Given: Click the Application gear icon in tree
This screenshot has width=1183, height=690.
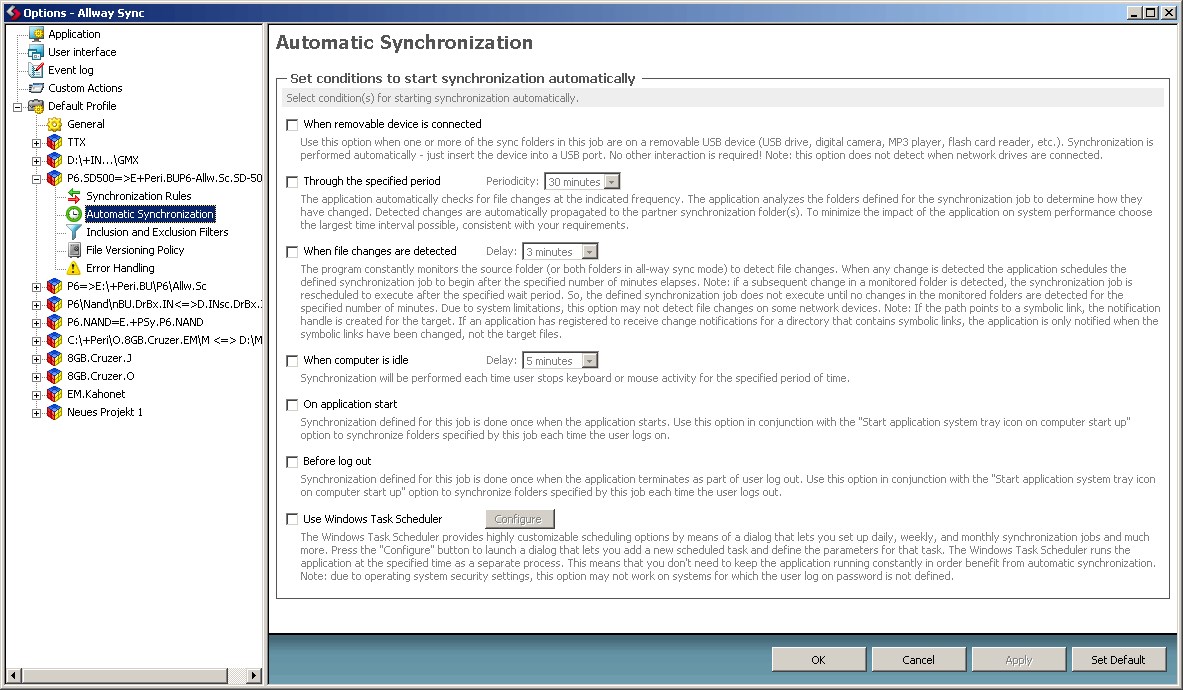Looking at the screenshot, I should click(x=36, y=34).
